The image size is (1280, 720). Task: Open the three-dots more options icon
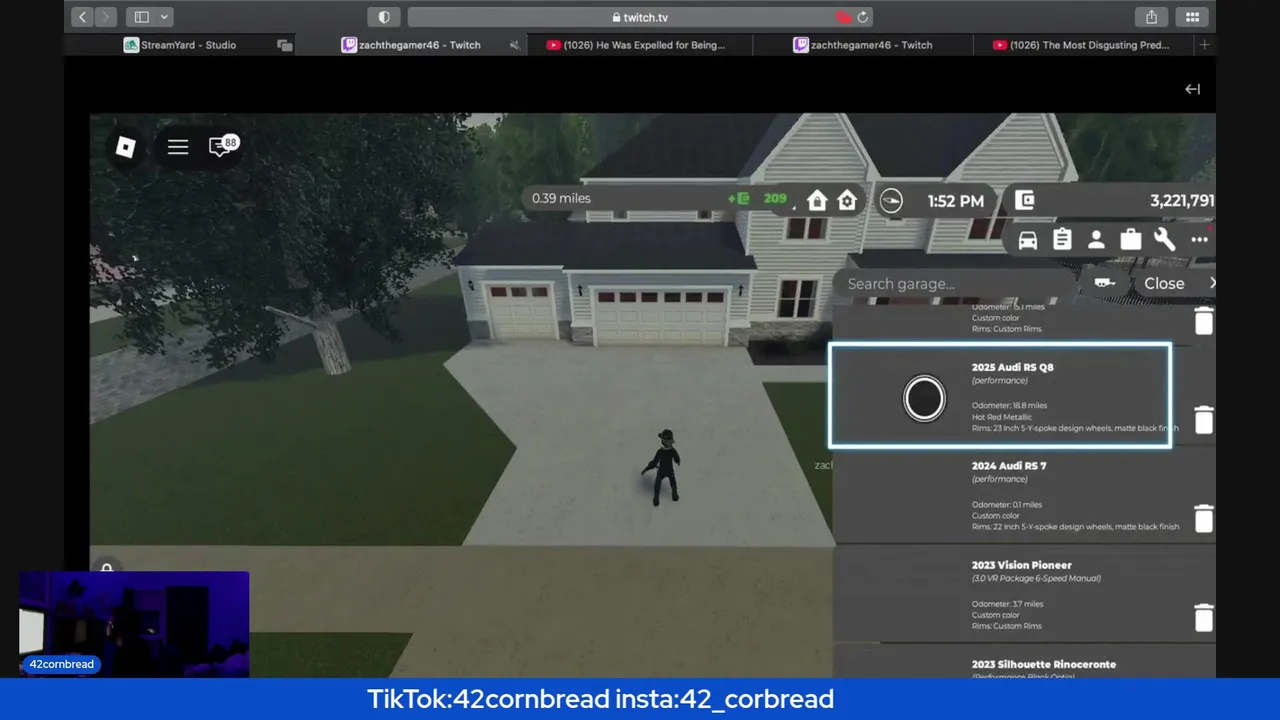pyautogui.click(x=1199, y=240)
